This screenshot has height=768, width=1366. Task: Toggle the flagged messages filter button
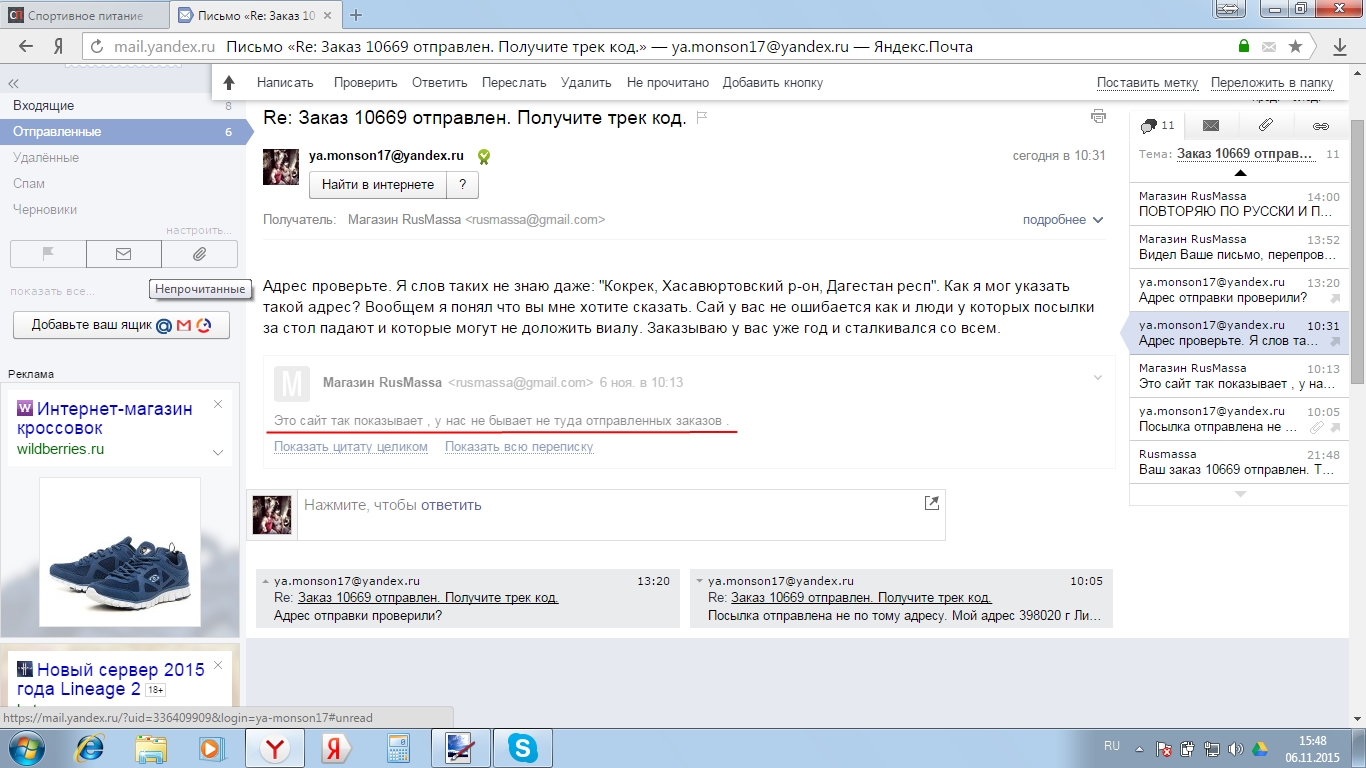tap(48, 254)
